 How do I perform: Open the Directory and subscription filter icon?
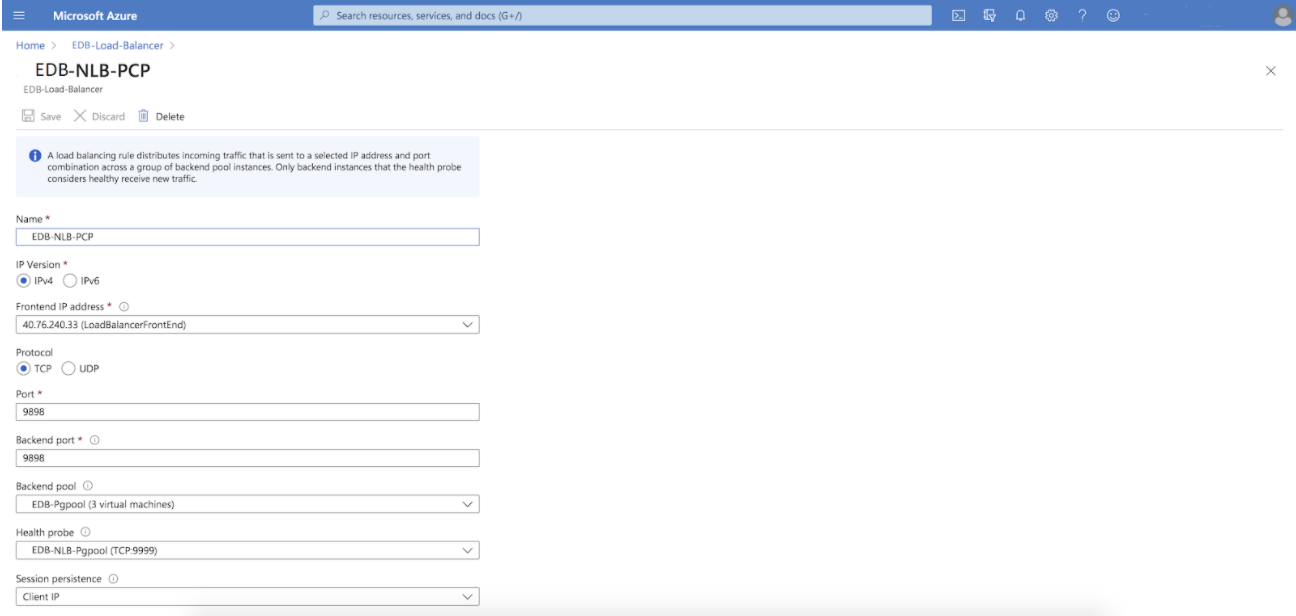click(989, 15)
